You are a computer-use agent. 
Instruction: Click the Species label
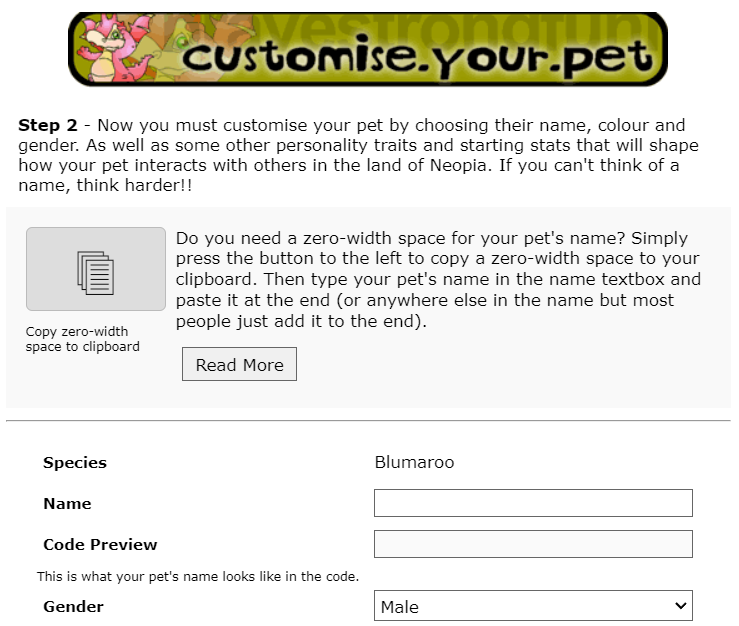pyautogui.click(x=74, y=463)
